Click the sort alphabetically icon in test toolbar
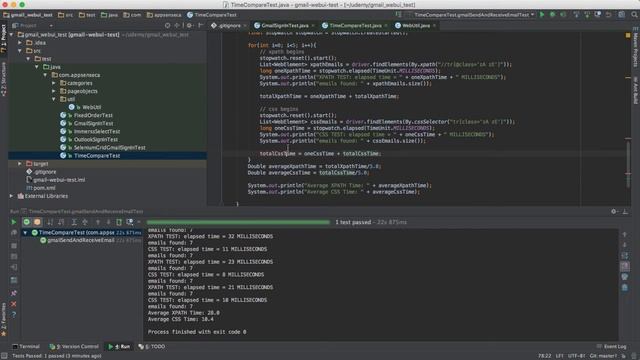 [50, 222]
